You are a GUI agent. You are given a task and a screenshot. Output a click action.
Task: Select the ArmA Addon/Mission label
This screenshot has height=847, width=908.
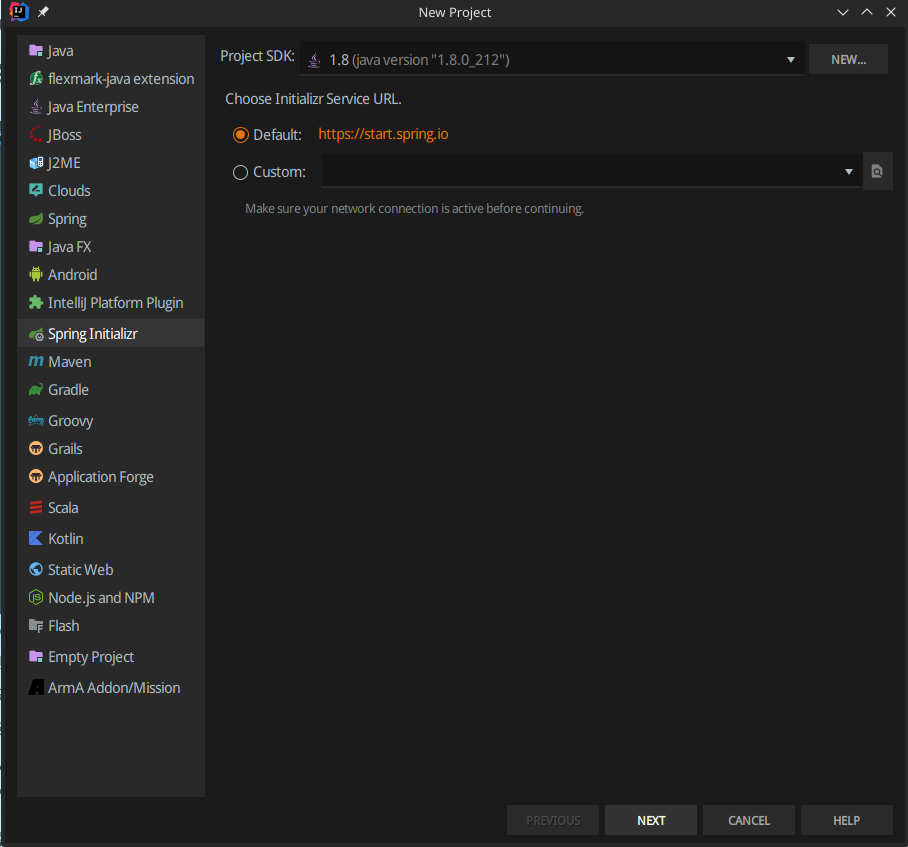(114, 688)
